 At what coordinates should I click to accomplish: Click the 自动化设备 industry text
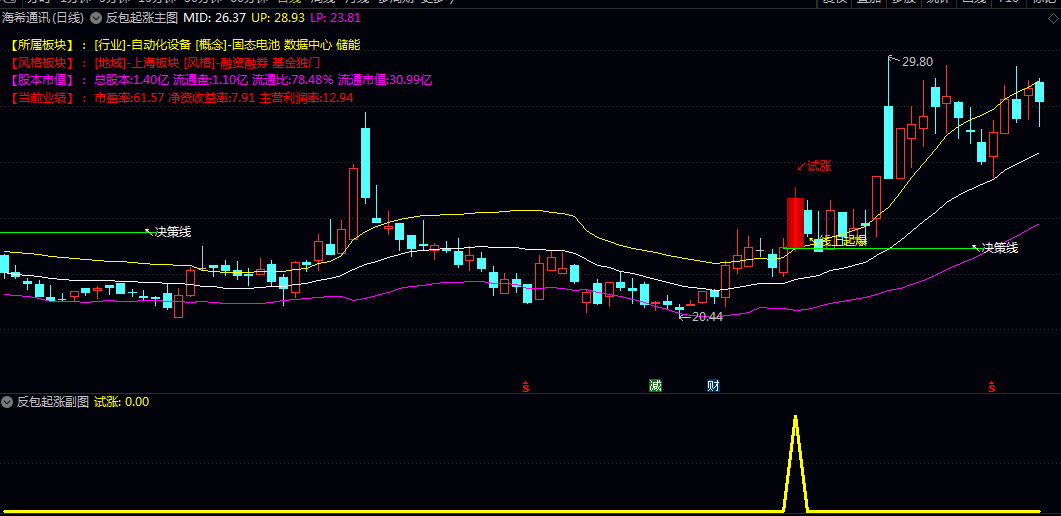point(161,45)
